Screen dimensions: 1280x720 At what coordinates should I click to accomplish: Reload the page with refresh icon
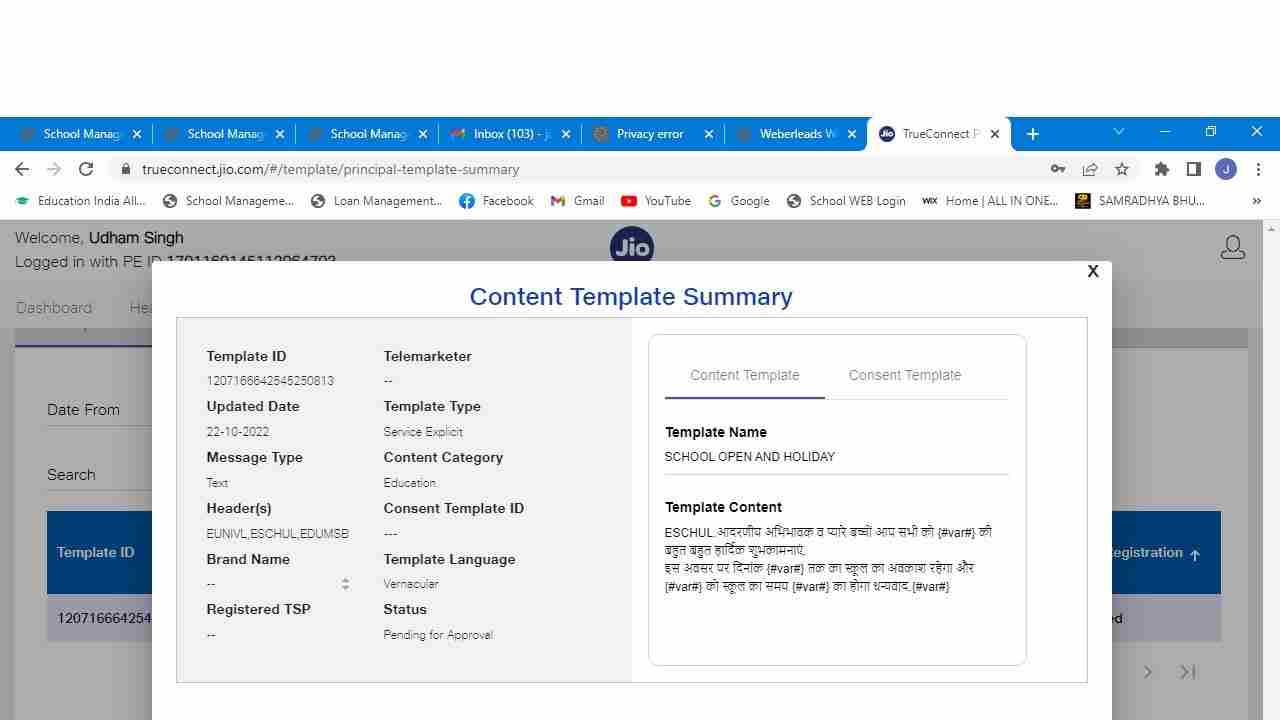(86, 169)
